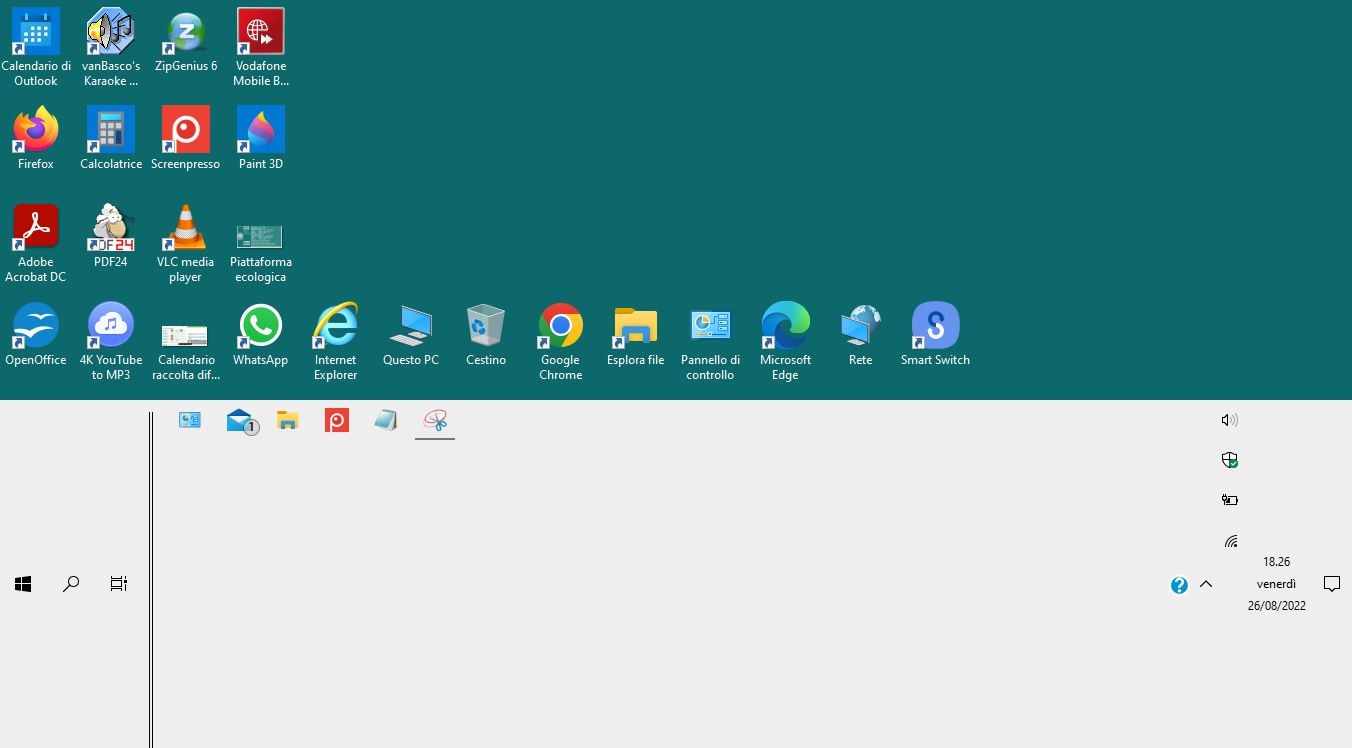Image resolution: width=1352 pixels, height=748 pixels.
Task: Open ZipGenius 6 desktop icon
Action: pos(186,40)
